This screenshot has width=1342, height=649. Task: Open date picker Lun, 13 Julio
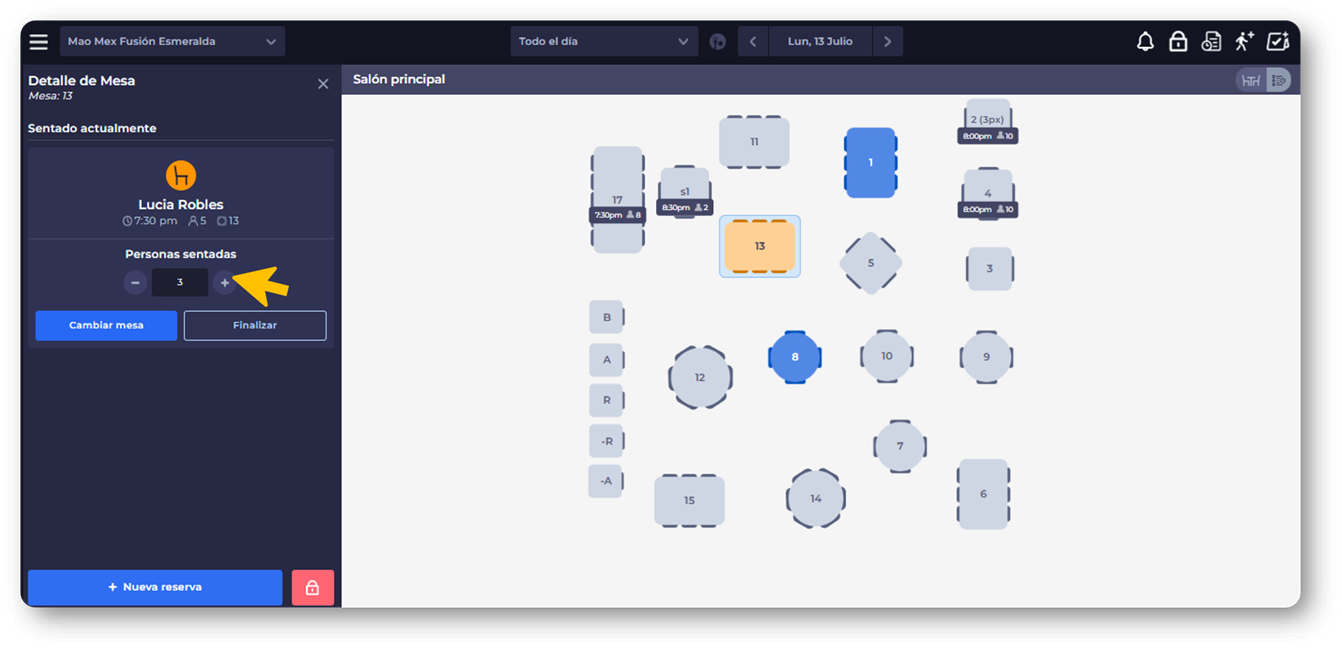click(x=820, y=42)
